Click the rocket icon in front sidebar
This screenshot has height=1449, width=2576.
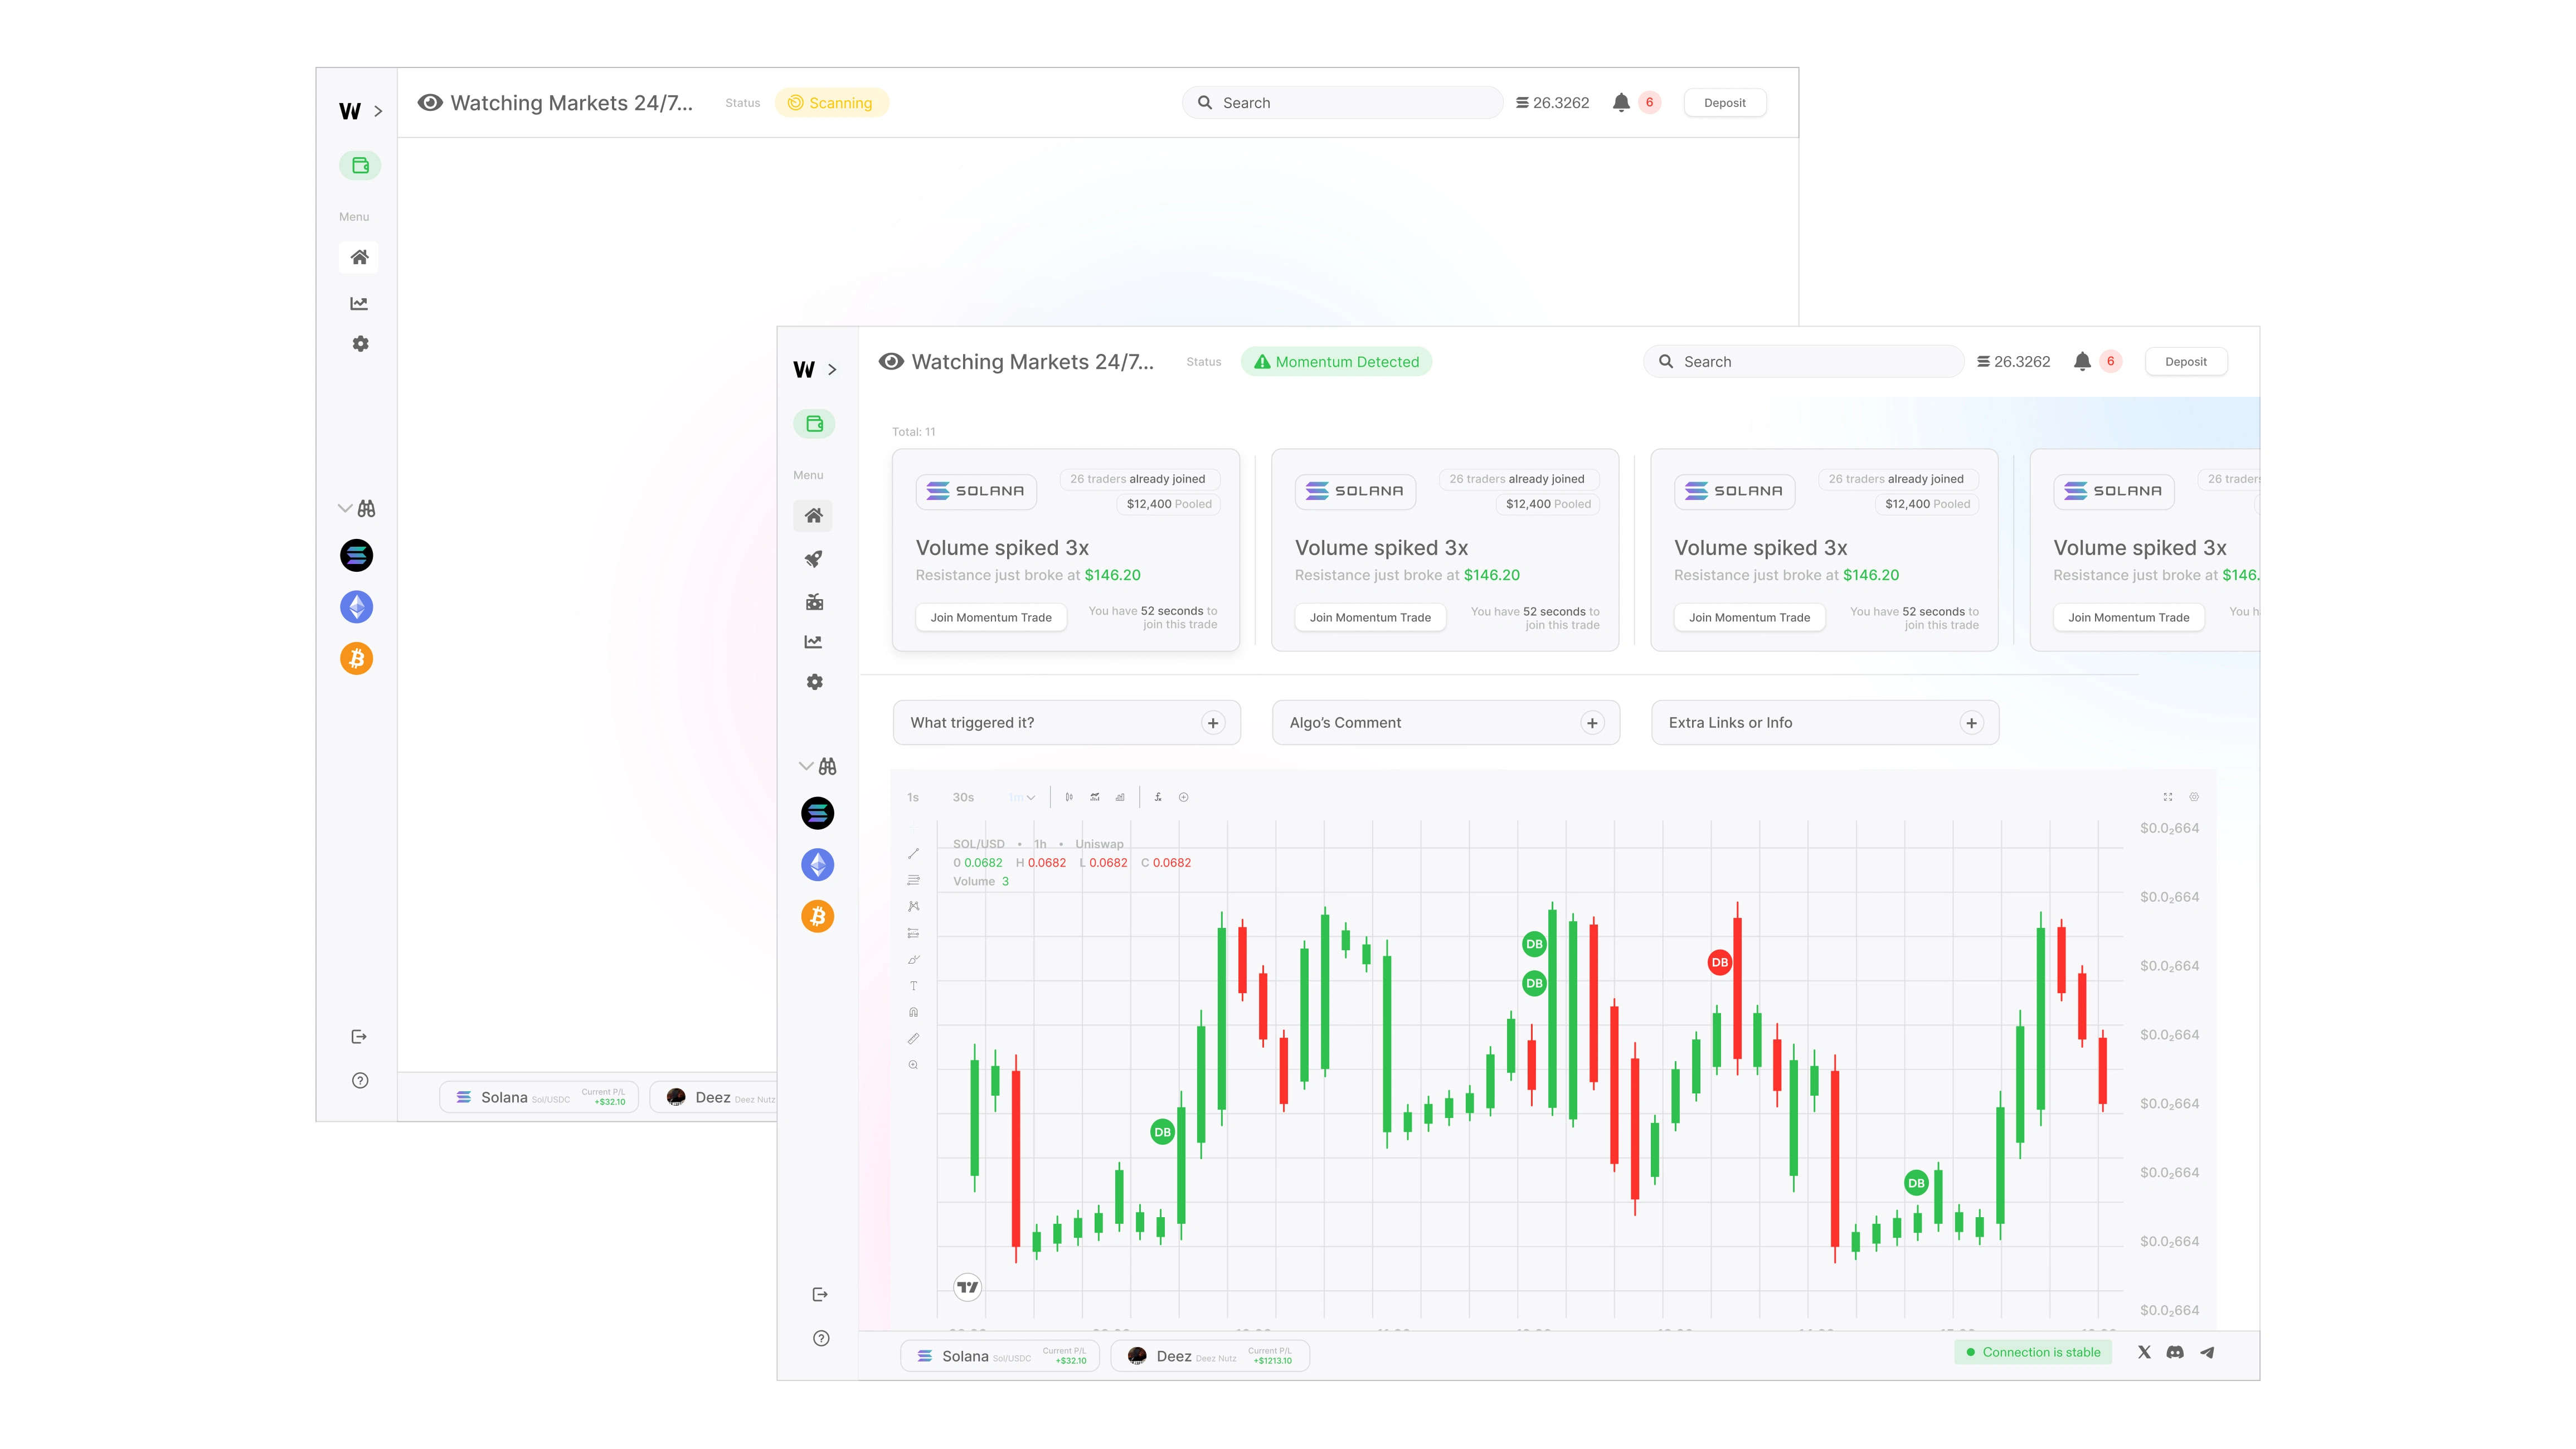tap(814, 559)
